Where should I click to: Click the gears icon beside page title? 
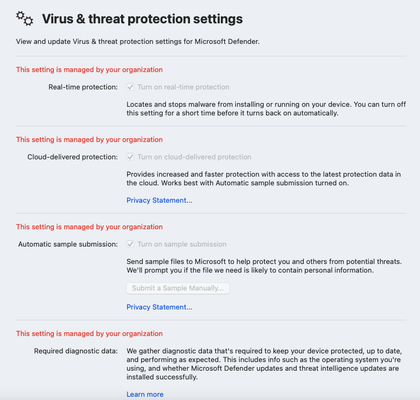pos(25,18)
